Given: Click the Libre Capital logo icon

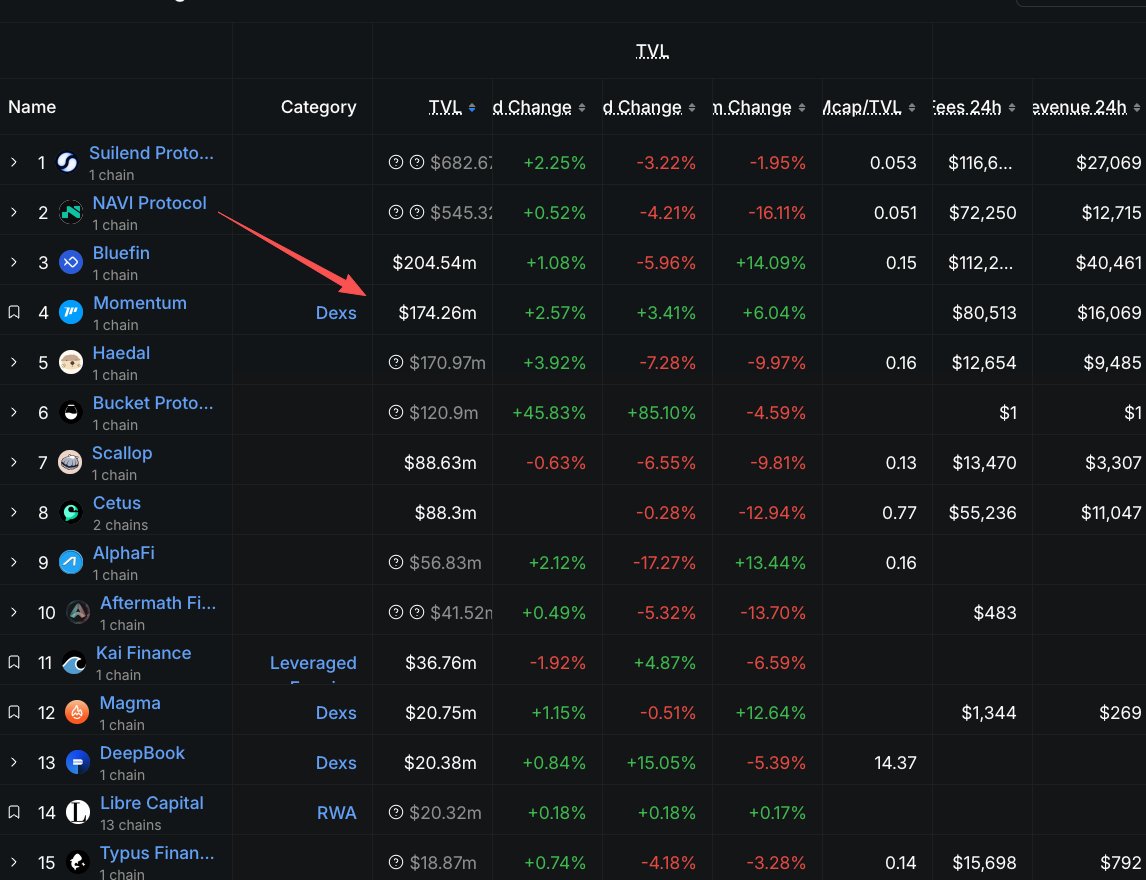Looking at the screenshot, I should click(x=77, y=813).
